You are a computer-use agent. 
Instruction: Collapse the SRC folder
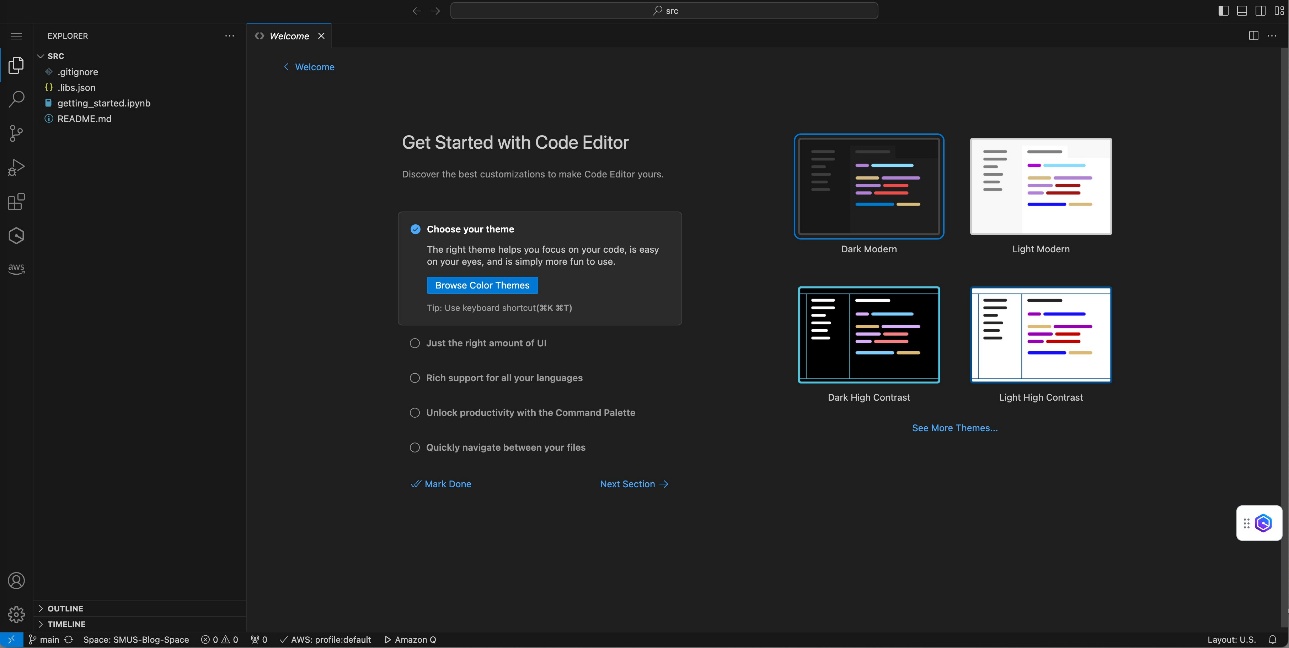pyautogui.click(x=140, y=56)
